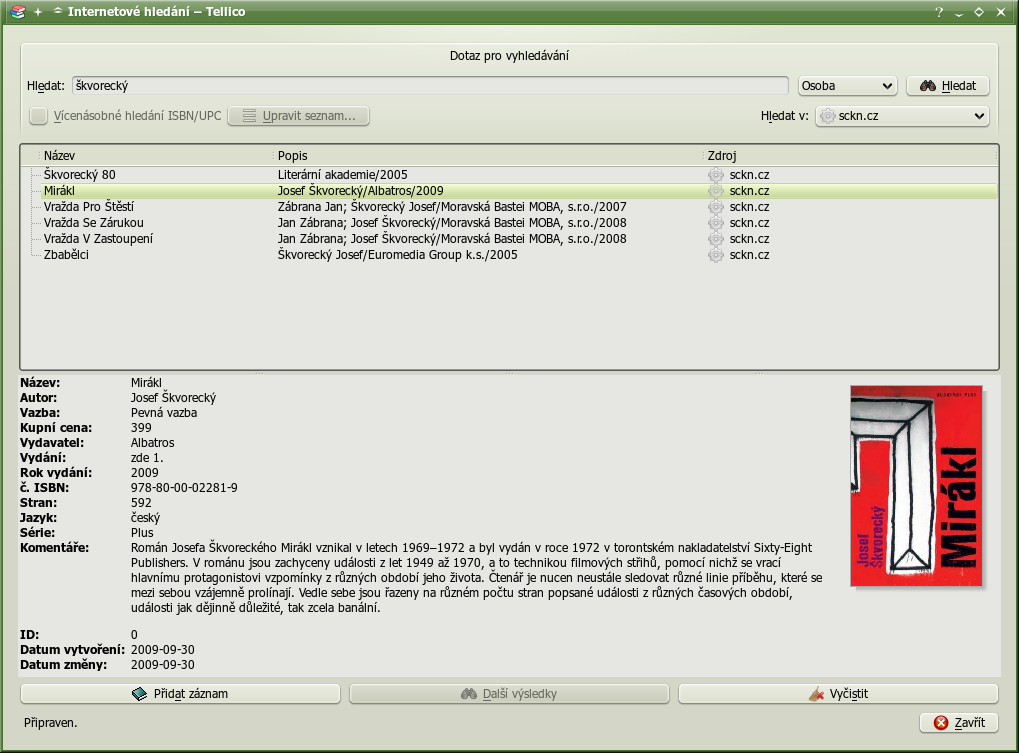
Task: Click source gear icon in Škvorecký 80 row
Action: [716, 175]
